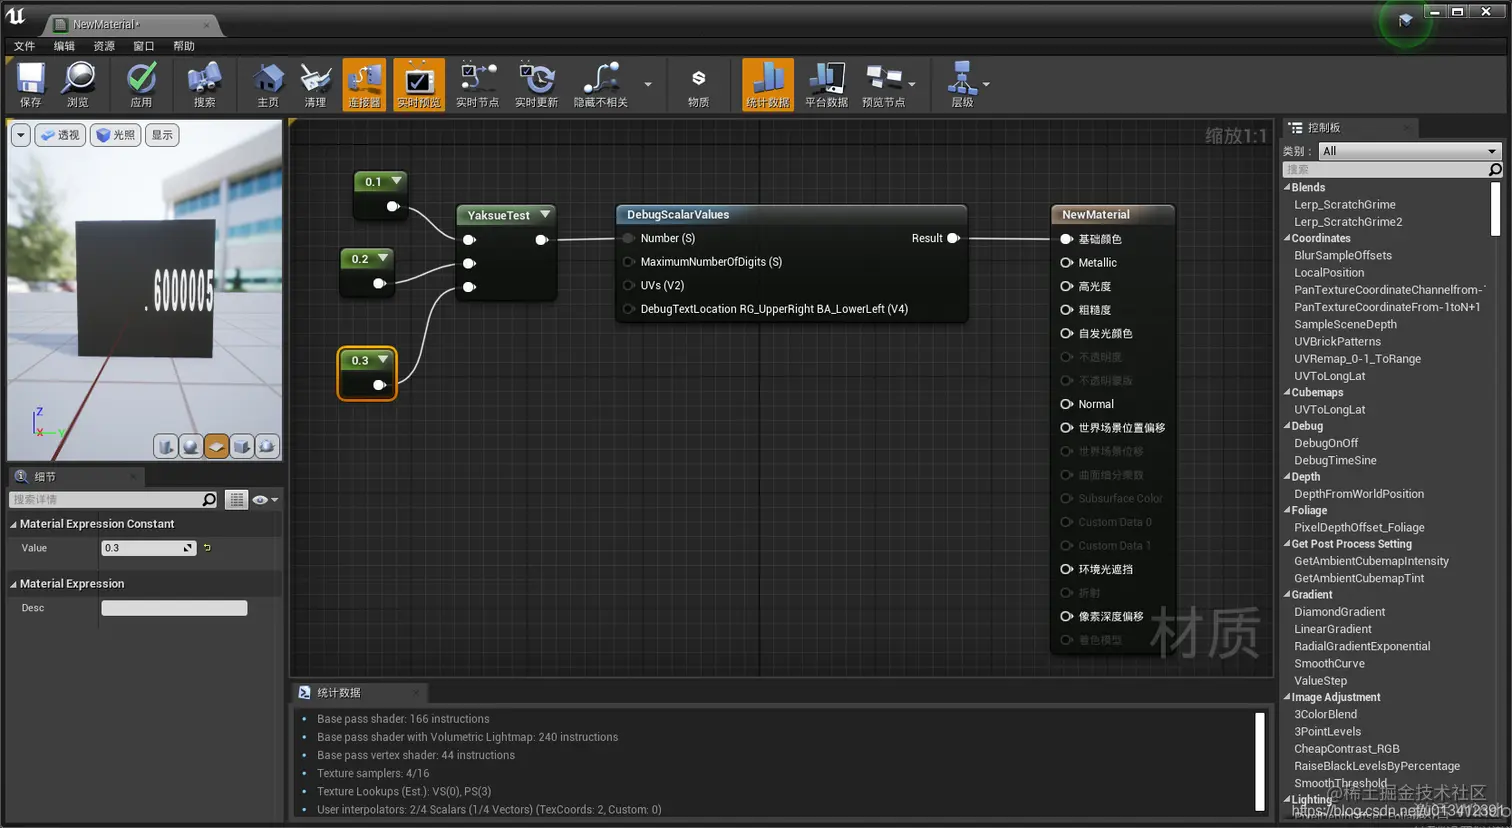The height and width of the screenshot is (828, 1512).
Task: Click the 清理 (Clean Up) toolbar icon
Action: (315, 84)
